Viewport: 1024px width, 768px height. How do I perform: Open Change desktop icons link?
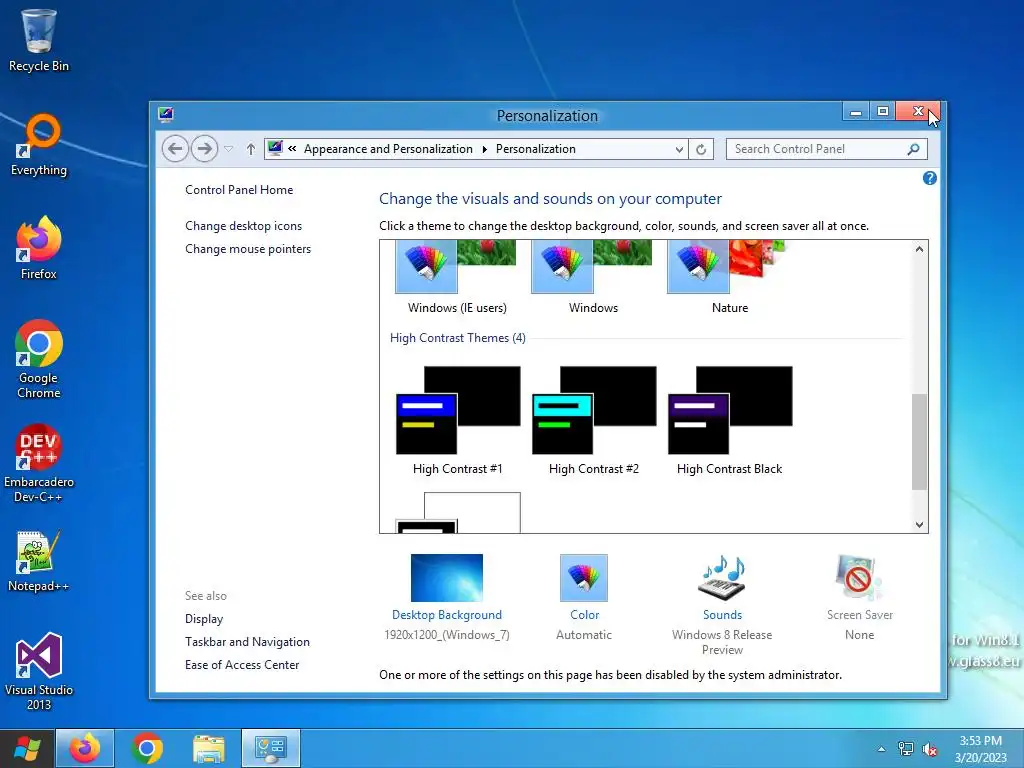[244, 225]
